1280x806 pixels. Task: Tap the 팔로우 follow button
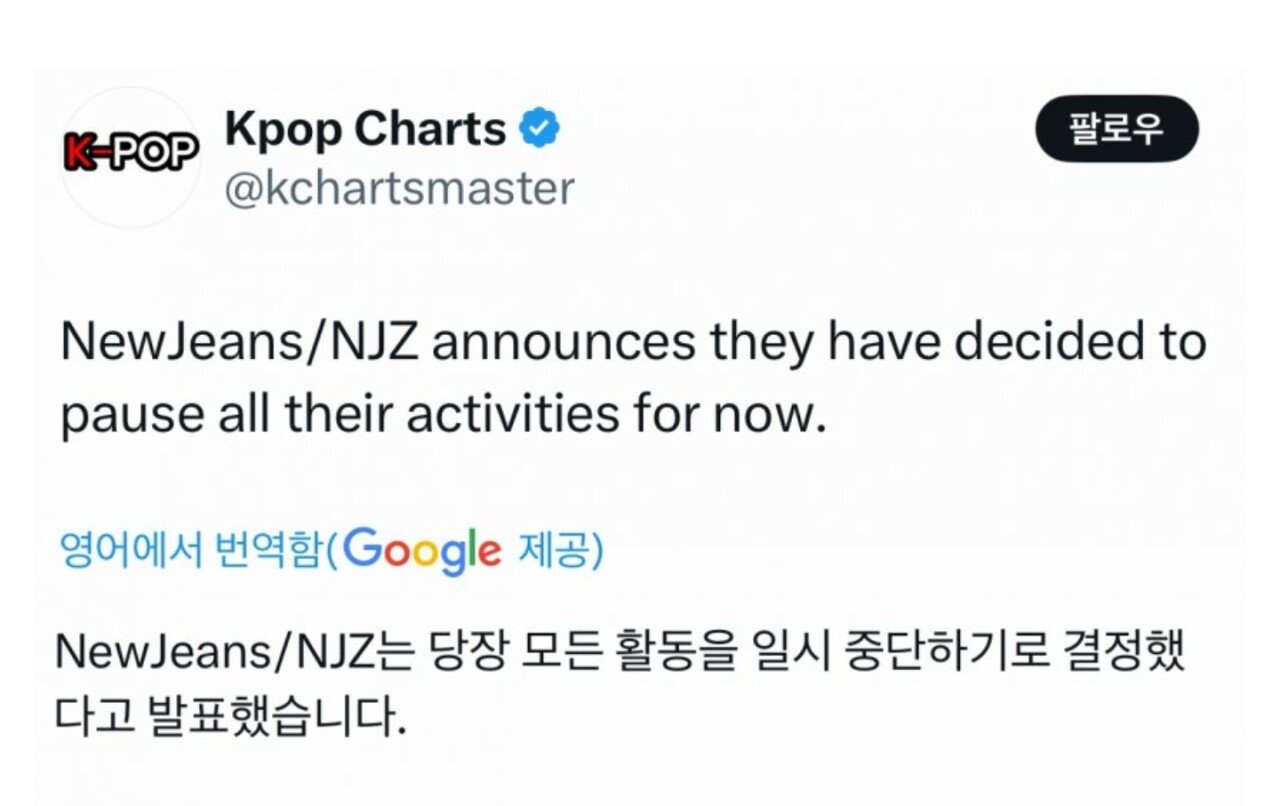(x=1116, y=128)
